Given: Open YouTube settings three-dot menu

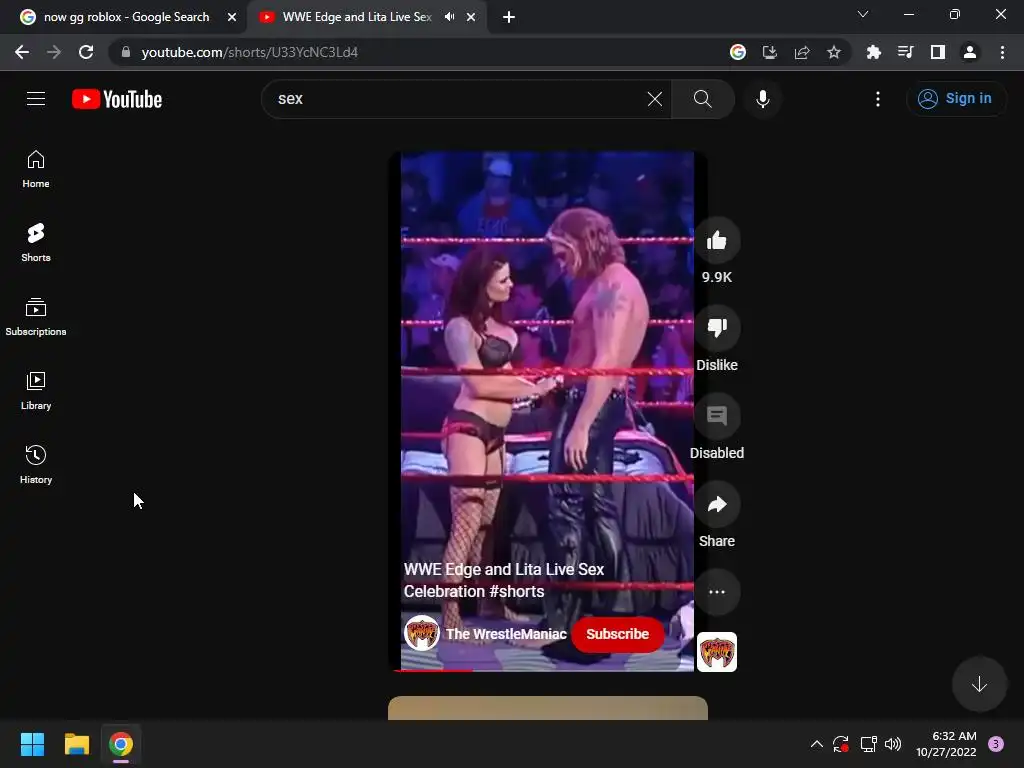Looking at the screenshot, I should pyautogui.click(x=878, y=99).
